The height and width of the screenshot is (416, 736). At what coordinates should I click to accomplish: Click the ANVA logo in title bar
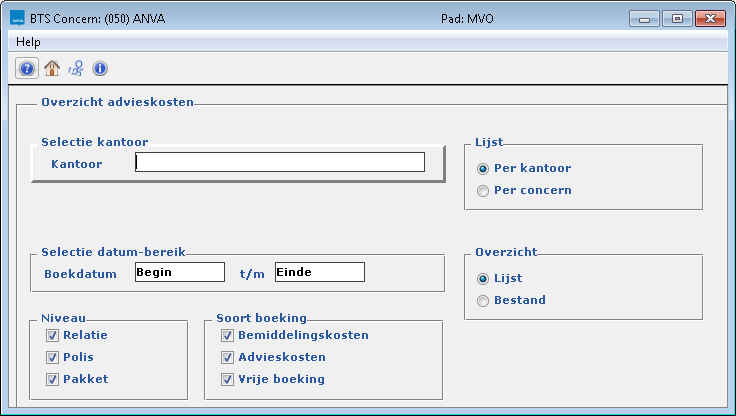17,19
